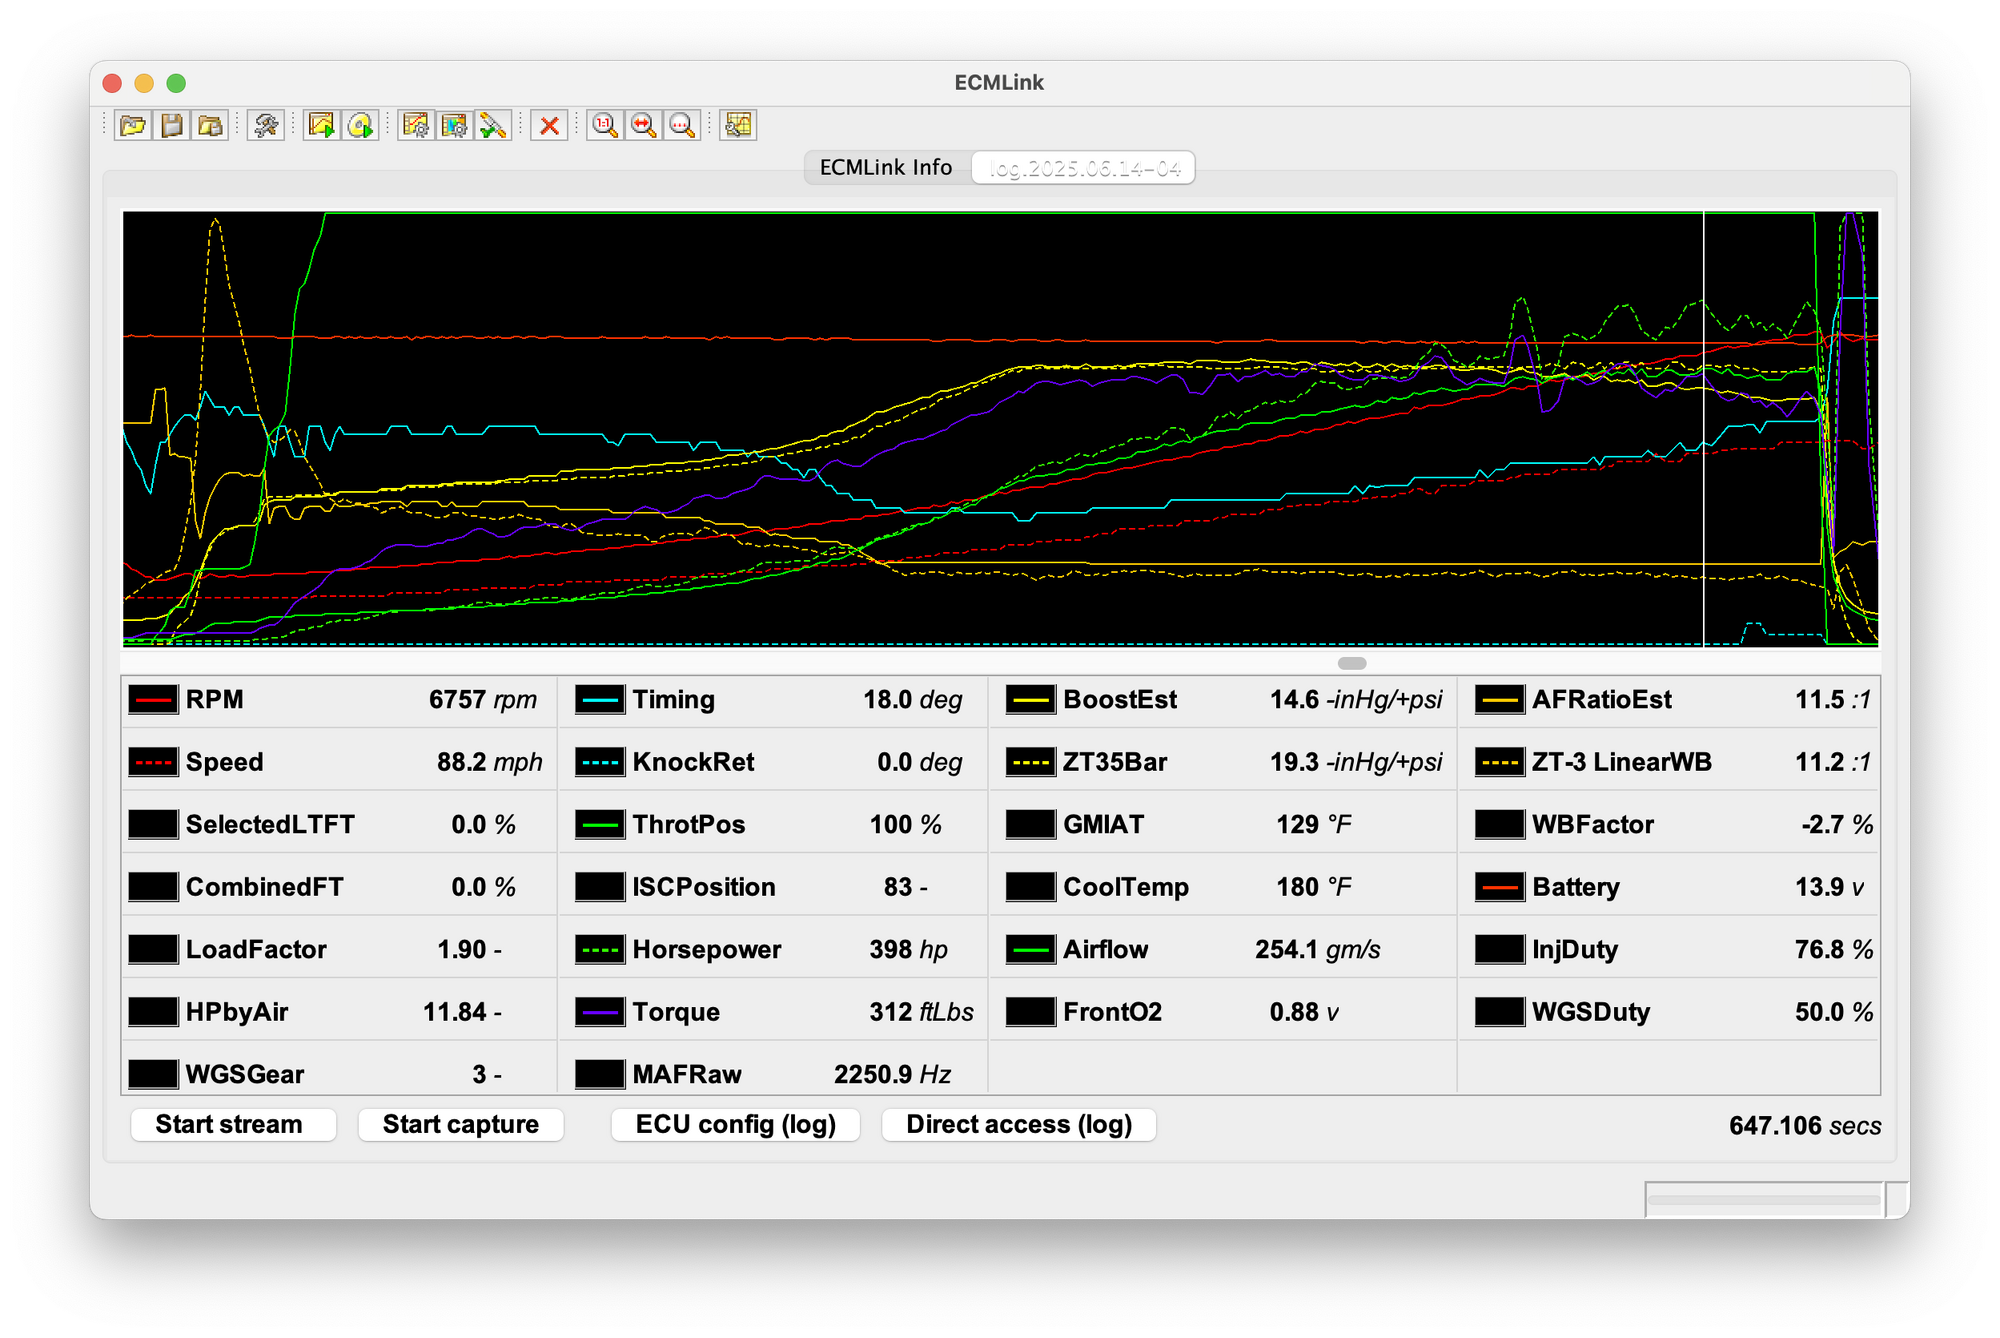This screenshot has width=2000, height=1338.
Task: Click the progress bar at bottom right
Action: [x=1765, y=1199]
